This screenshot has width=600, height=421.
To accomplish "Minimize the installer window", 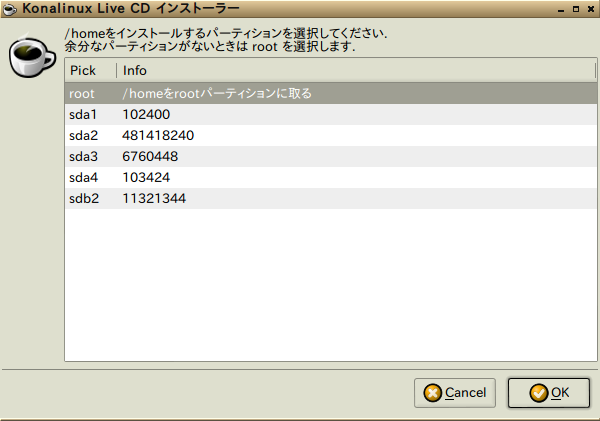I will point(561,10).
